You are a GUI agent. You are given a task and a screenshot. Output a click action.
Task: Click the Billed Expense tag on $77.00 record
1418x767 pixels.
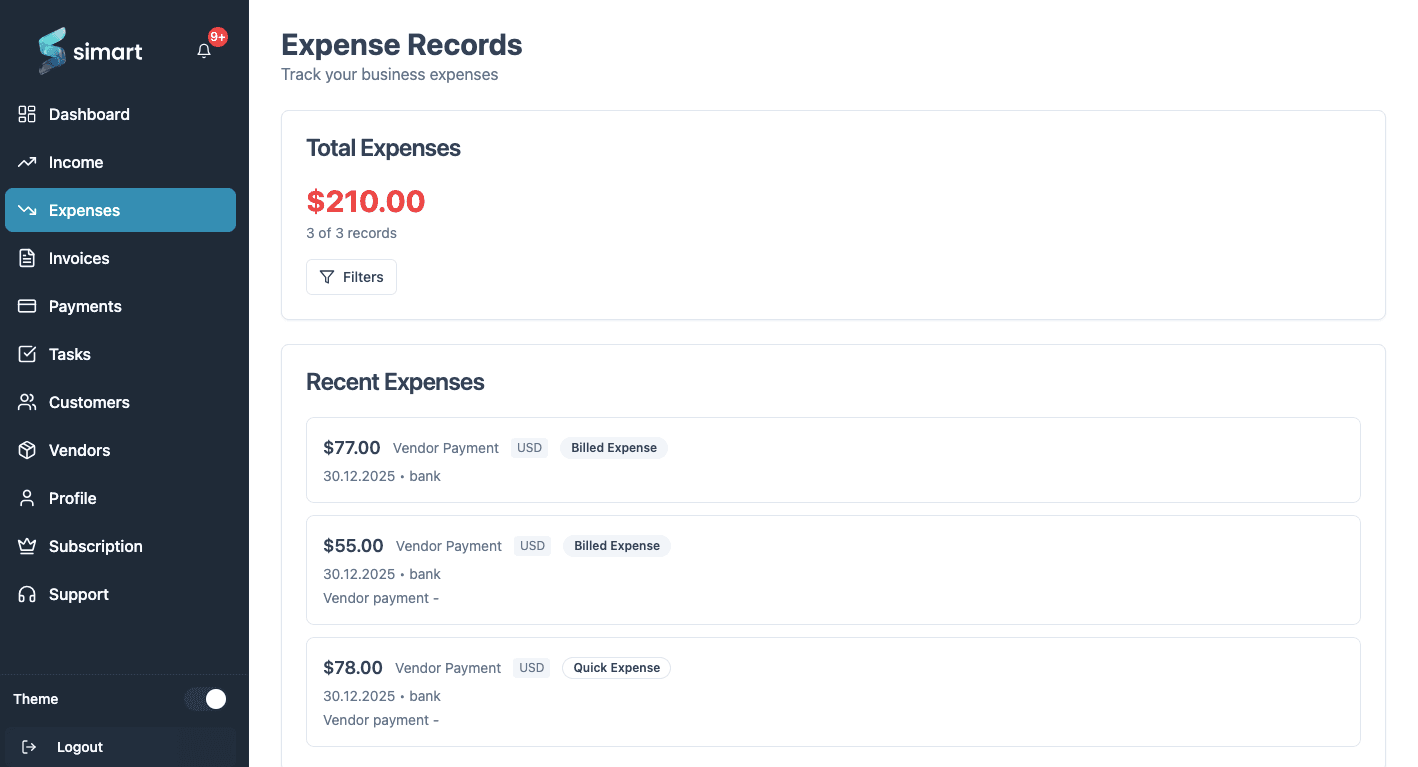pos(613,447)
